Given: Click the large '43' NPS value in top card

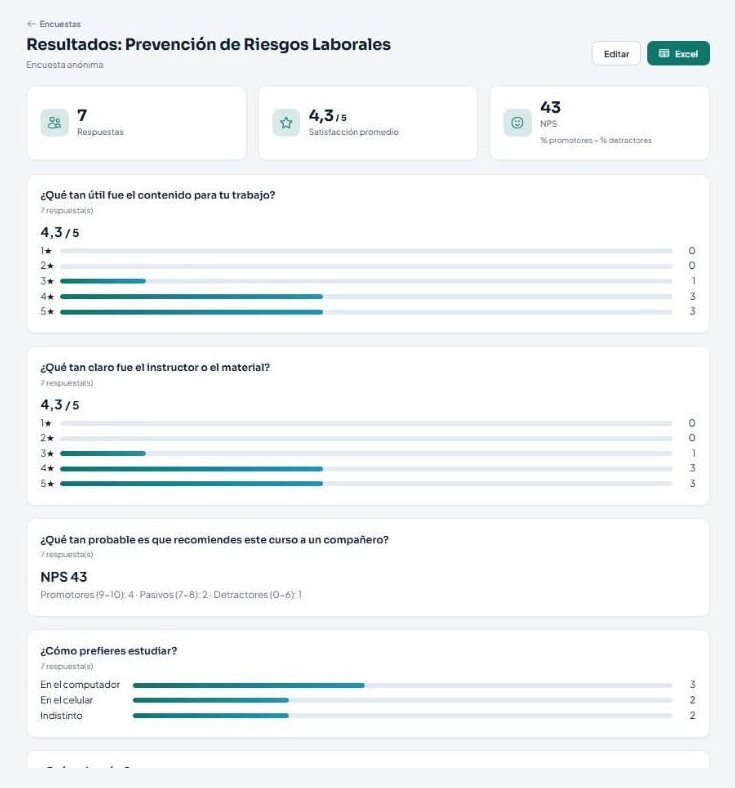Looking at the screenshot, I should coord(551,107).
